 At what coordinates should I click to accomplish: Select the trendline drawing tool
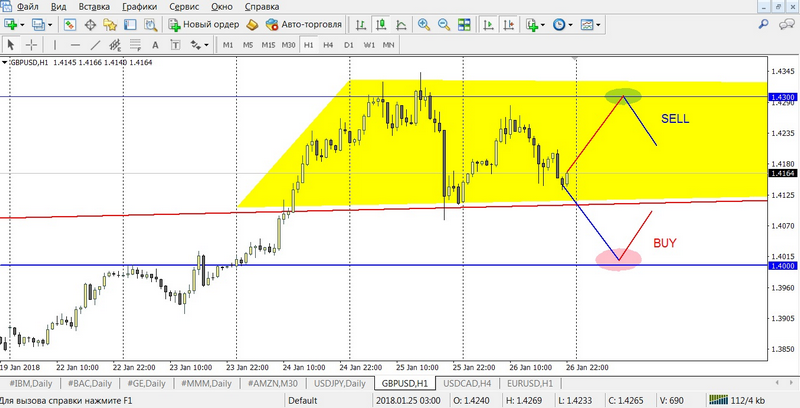(97, 45)
